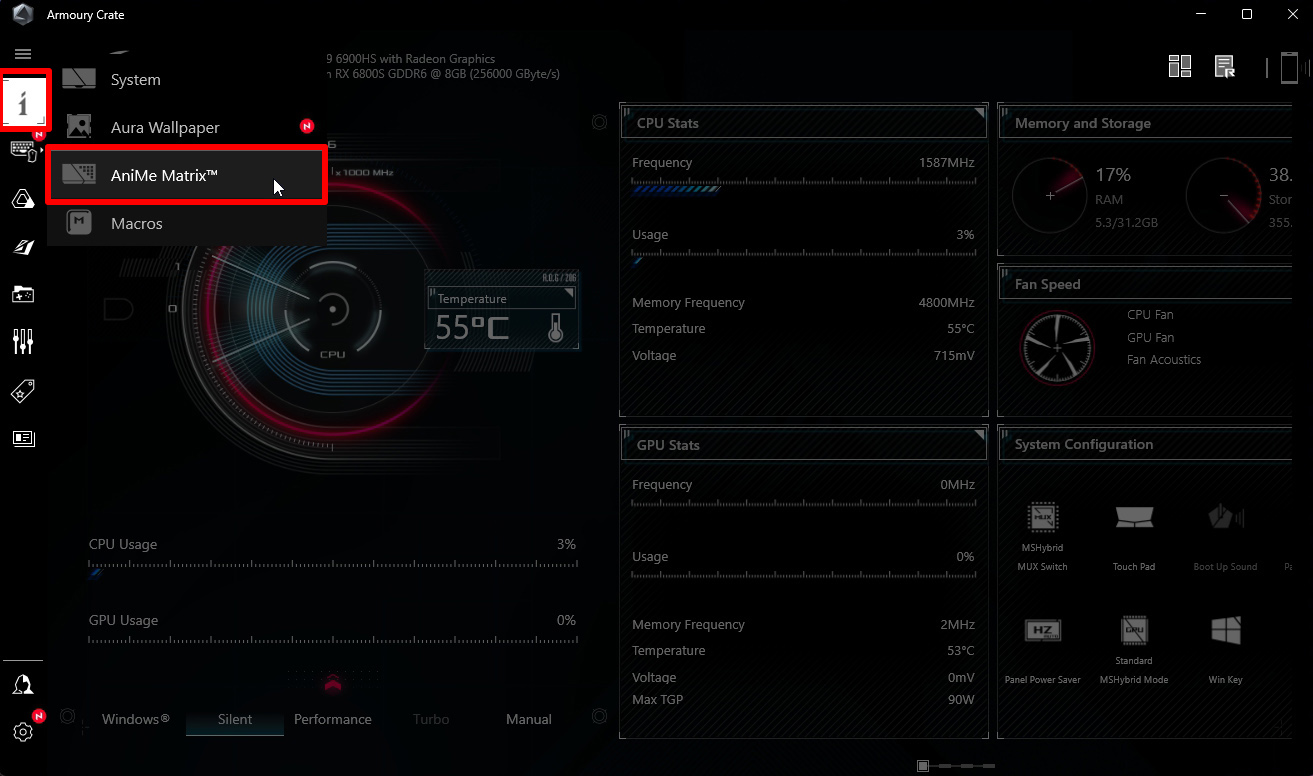Click the CPU Stats panel title
Image resolution: width=1313 pixels, height=776 pixels.
[668, 123]
